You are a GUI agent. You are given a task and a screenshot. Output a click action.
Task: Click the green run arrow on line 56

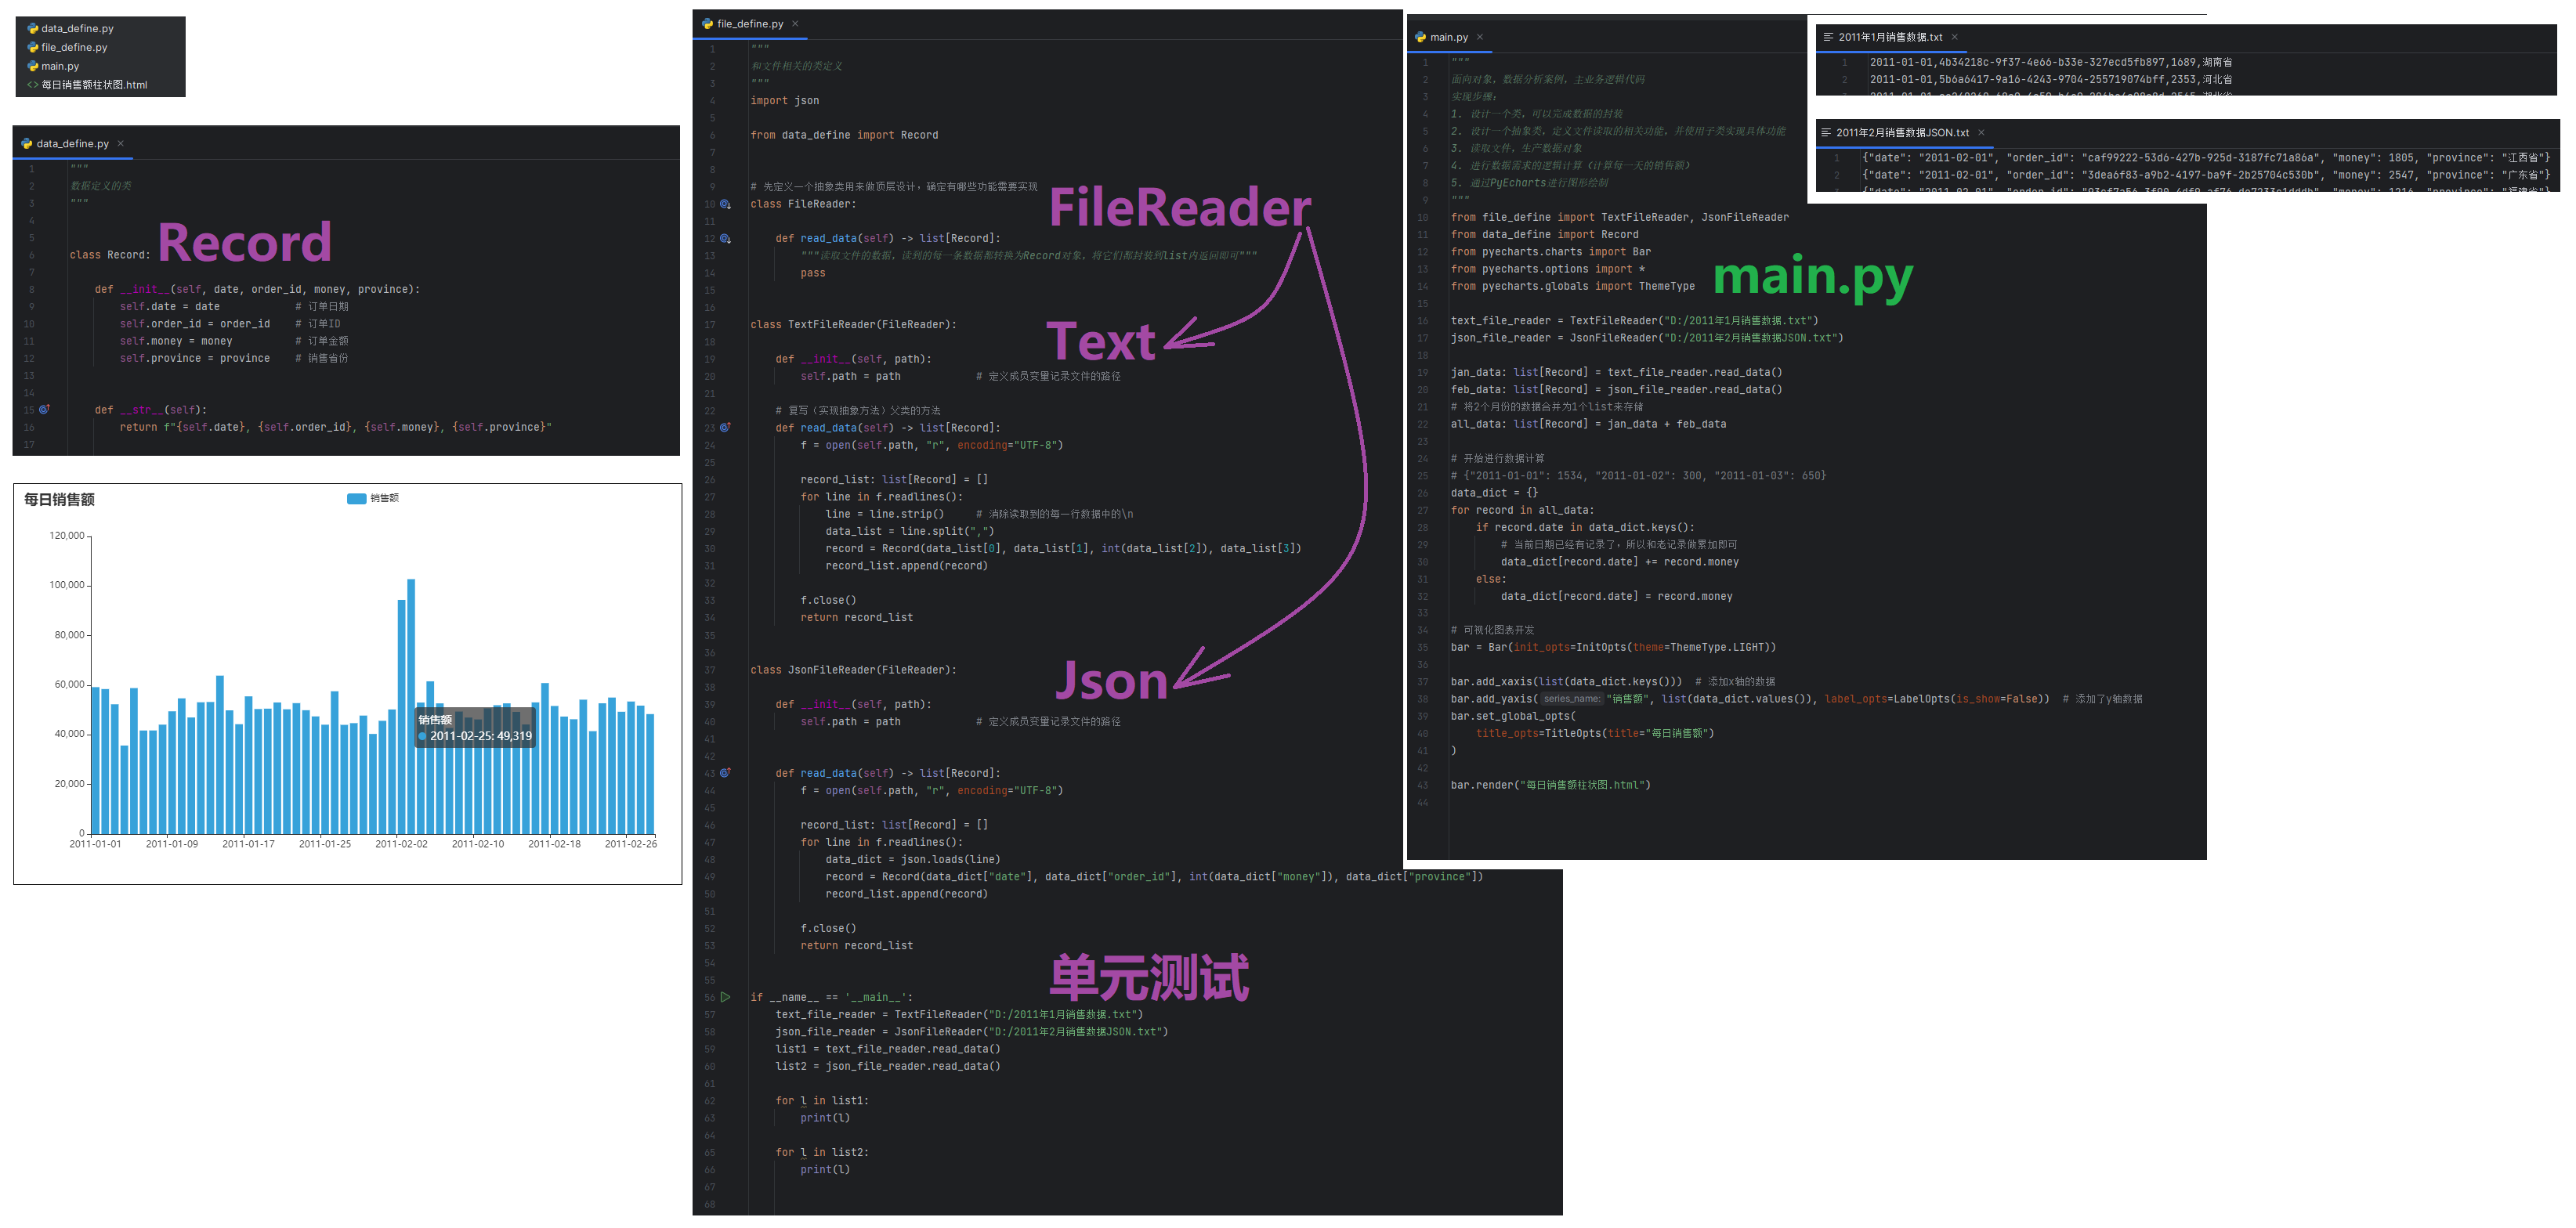[x=726, y=997]
